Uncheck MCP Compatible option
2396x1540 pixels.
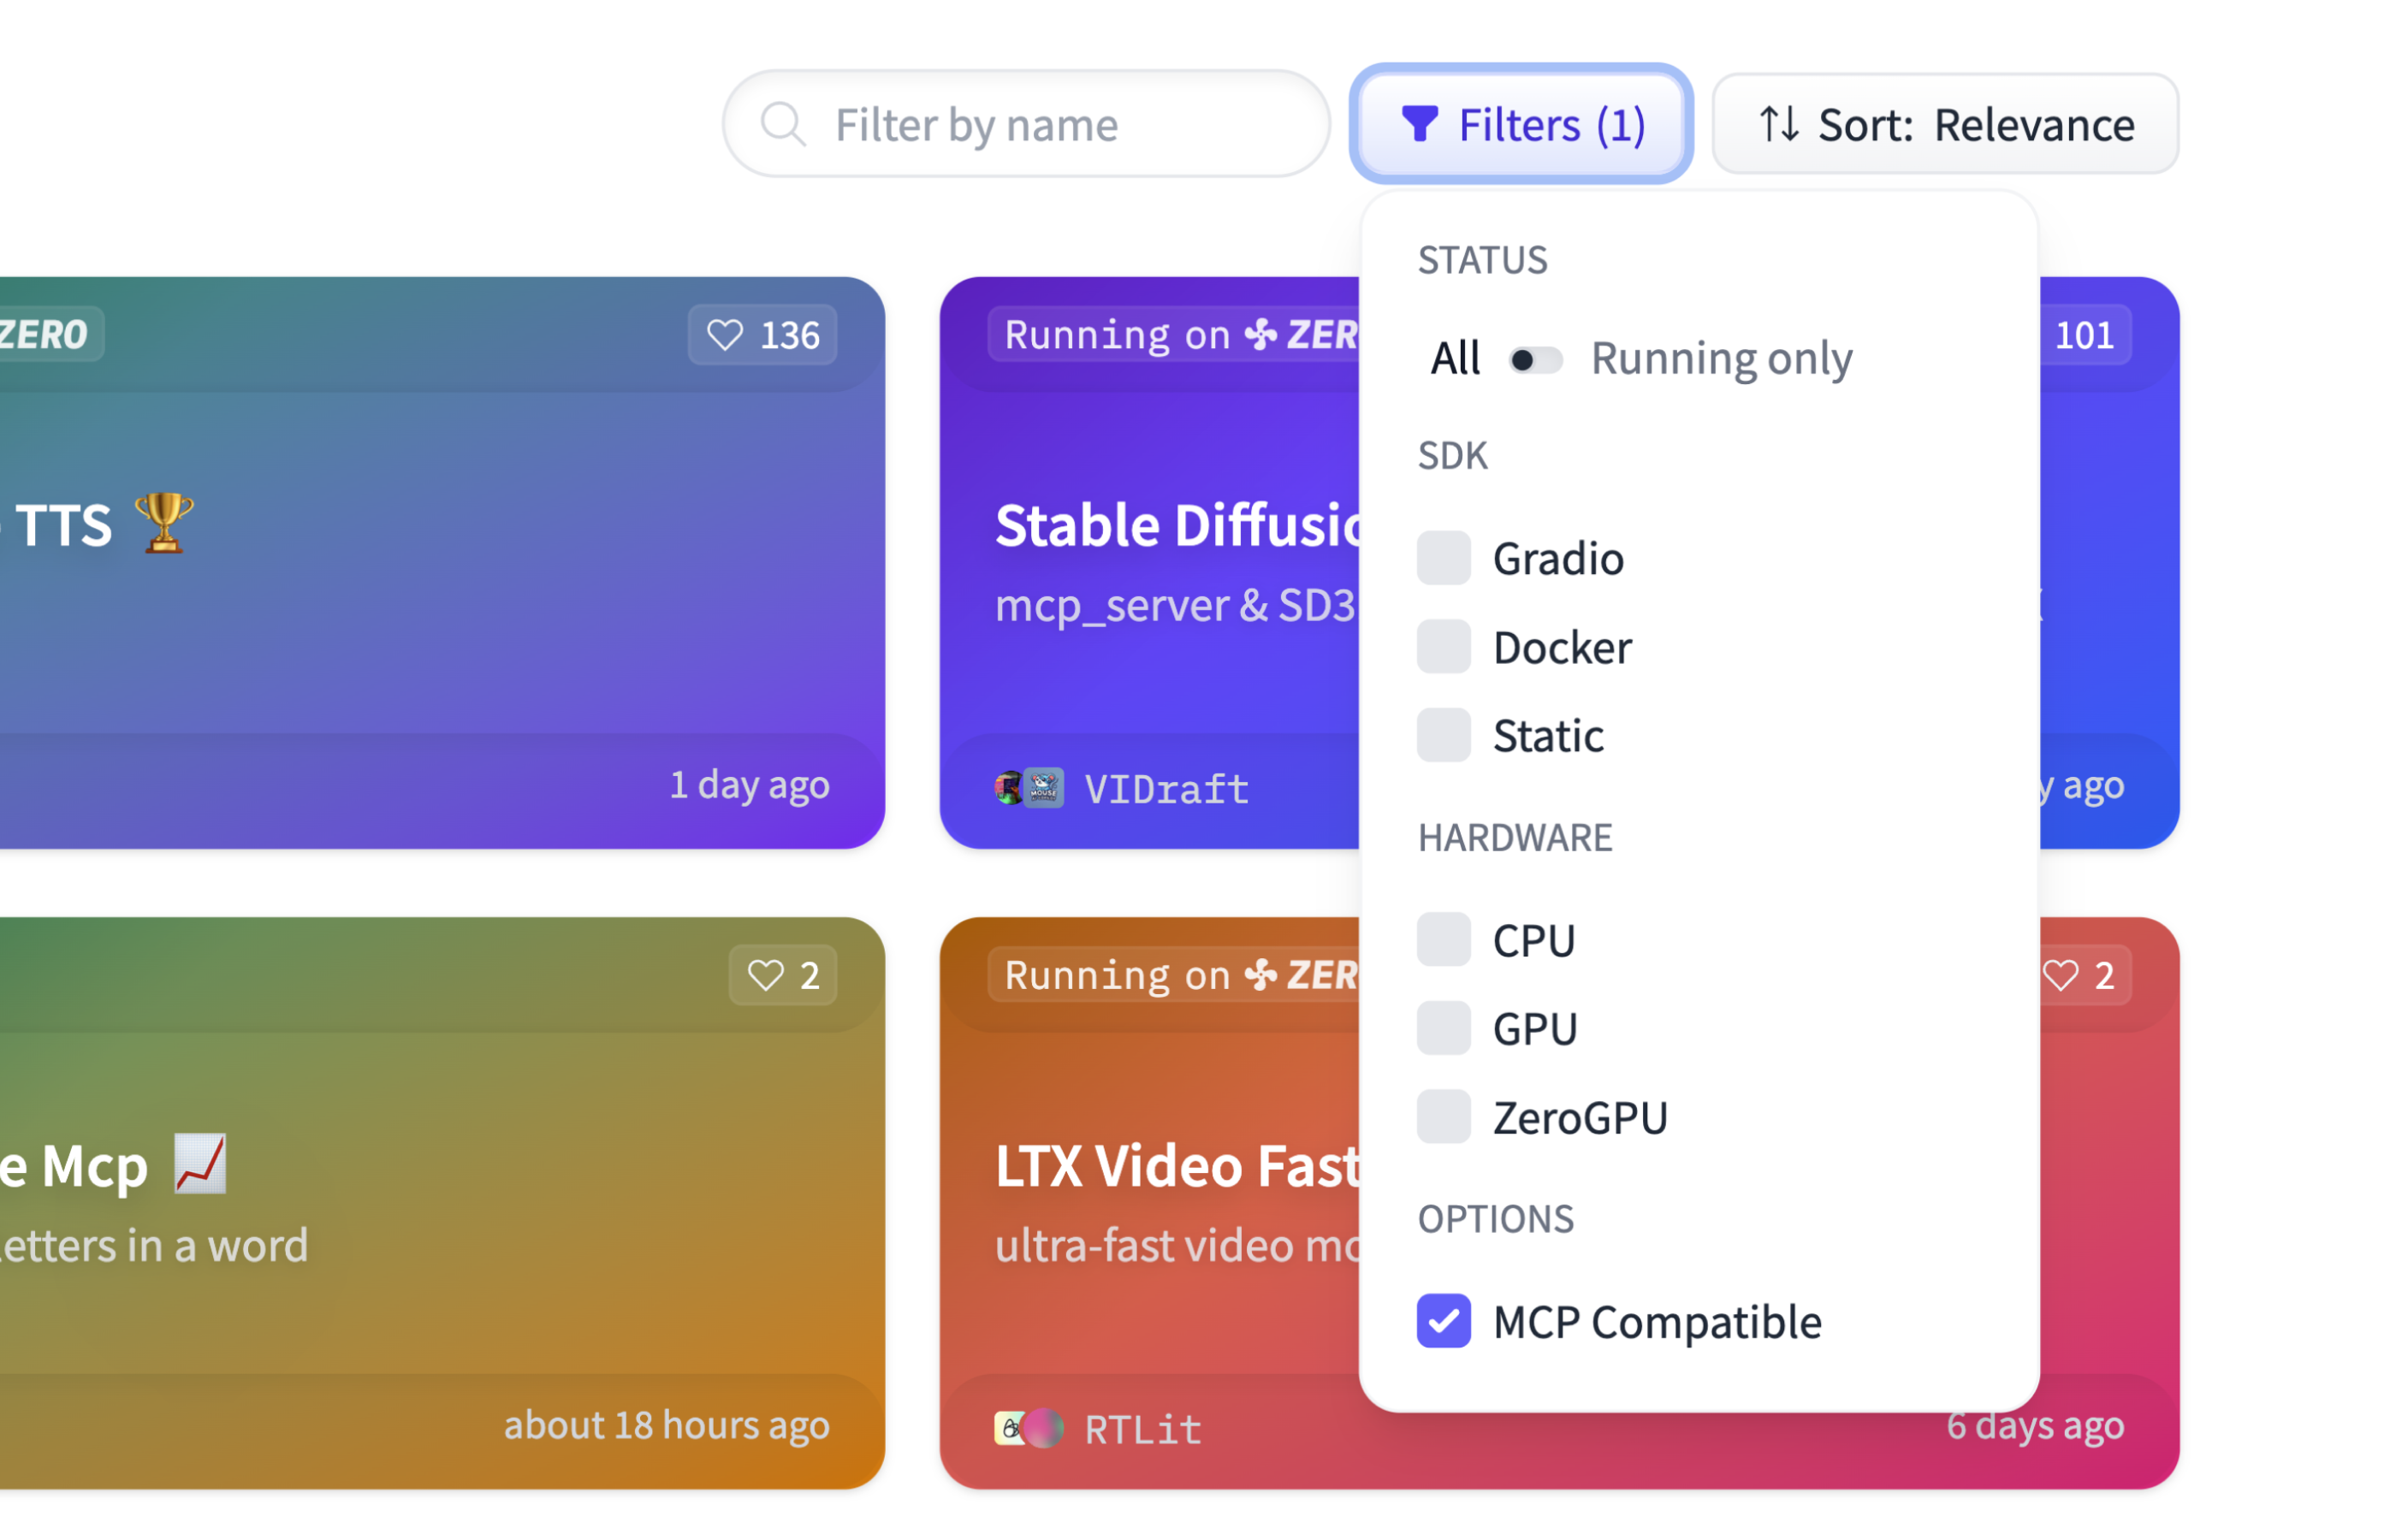(1443, 1321)
